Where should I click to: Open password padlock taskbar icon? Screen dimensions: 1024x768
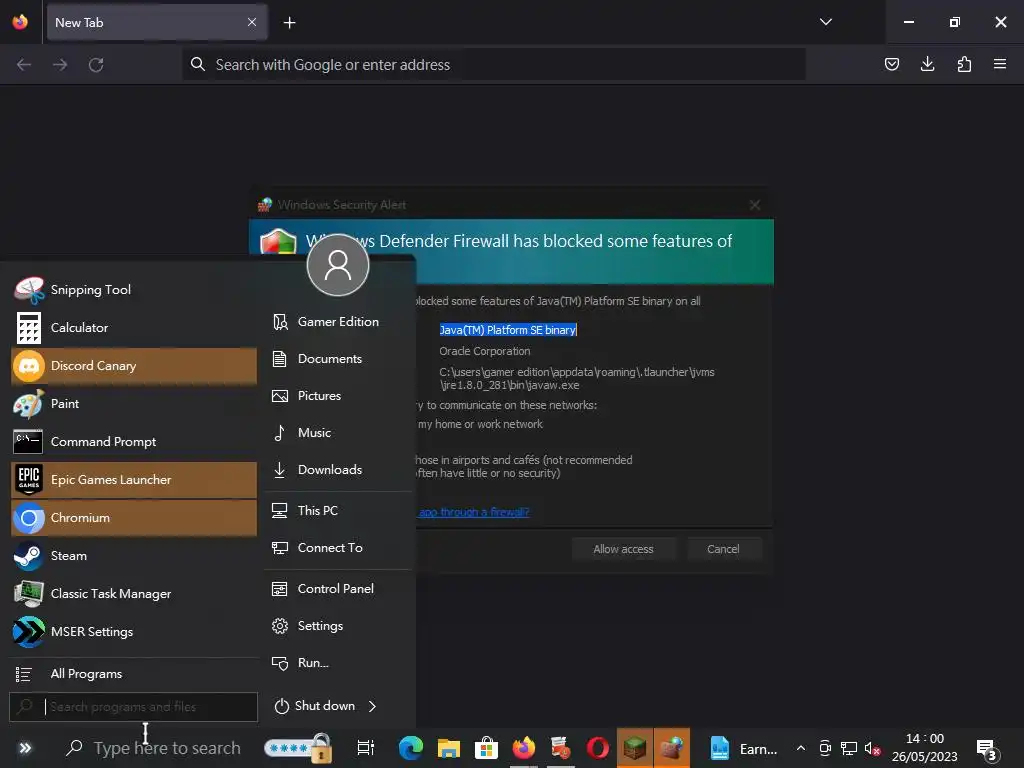pos(298,748)
